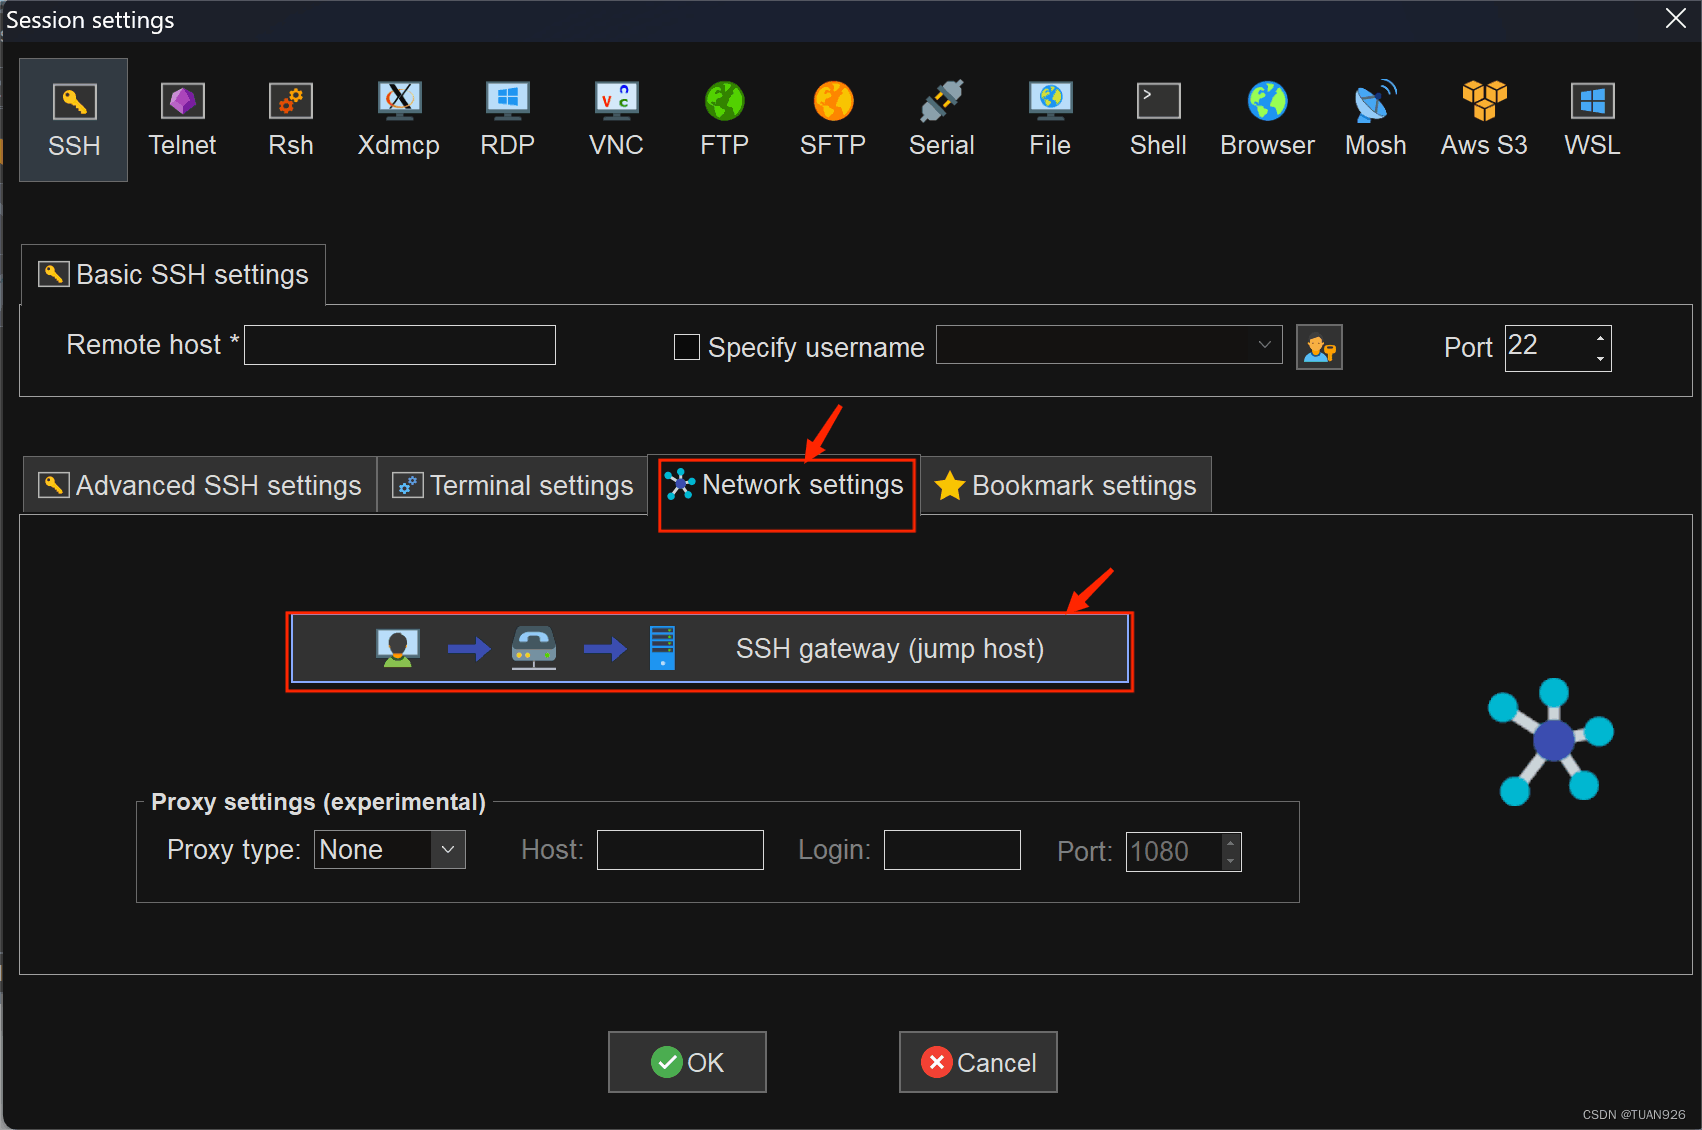Increase the proxy port value
The height and width of the screenshot is (1130, 1702).
(x=1231, y=843)
